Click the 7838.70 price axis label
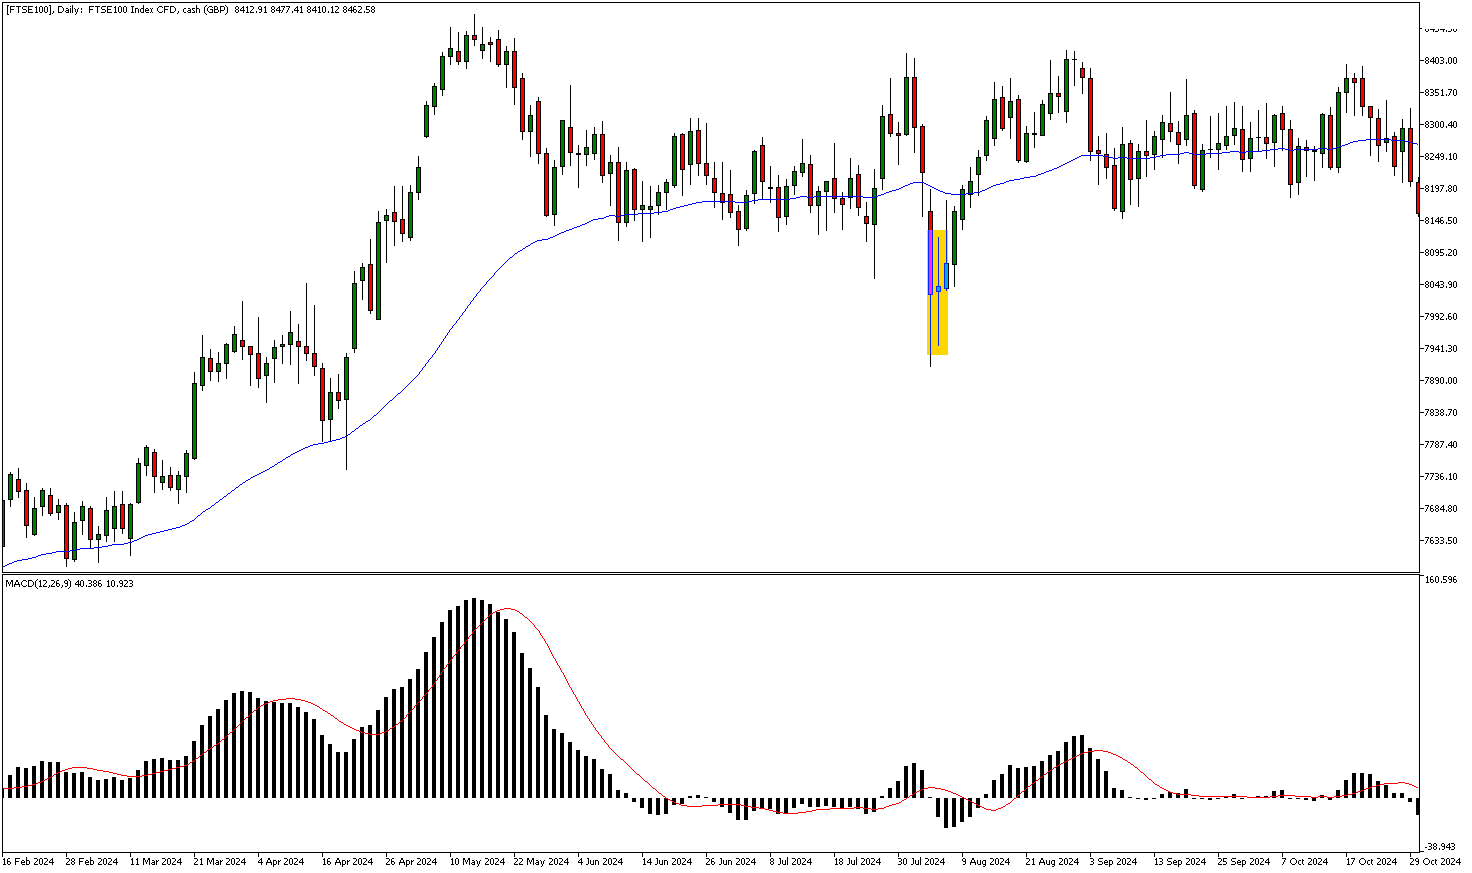Viewport: 1472px width, 873px height. coord(1440,413)
